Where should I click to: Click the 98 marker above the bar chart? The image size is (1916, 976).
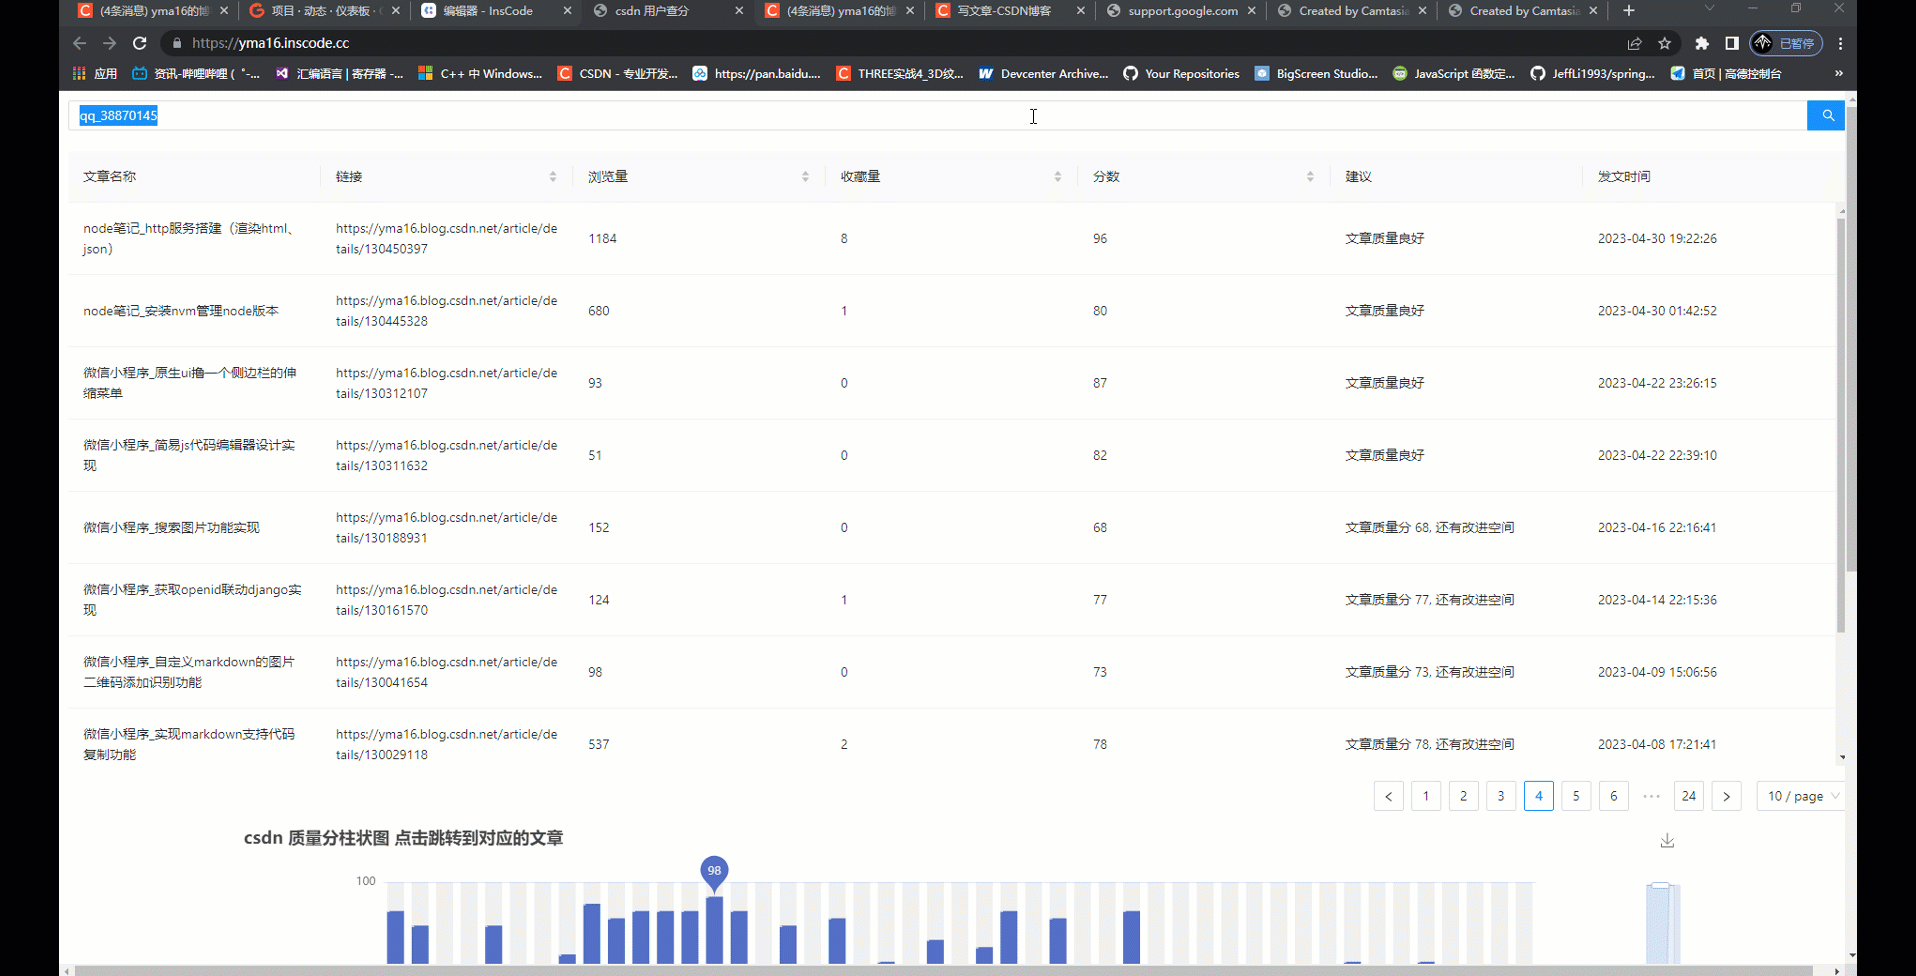[x=714, y=870]
